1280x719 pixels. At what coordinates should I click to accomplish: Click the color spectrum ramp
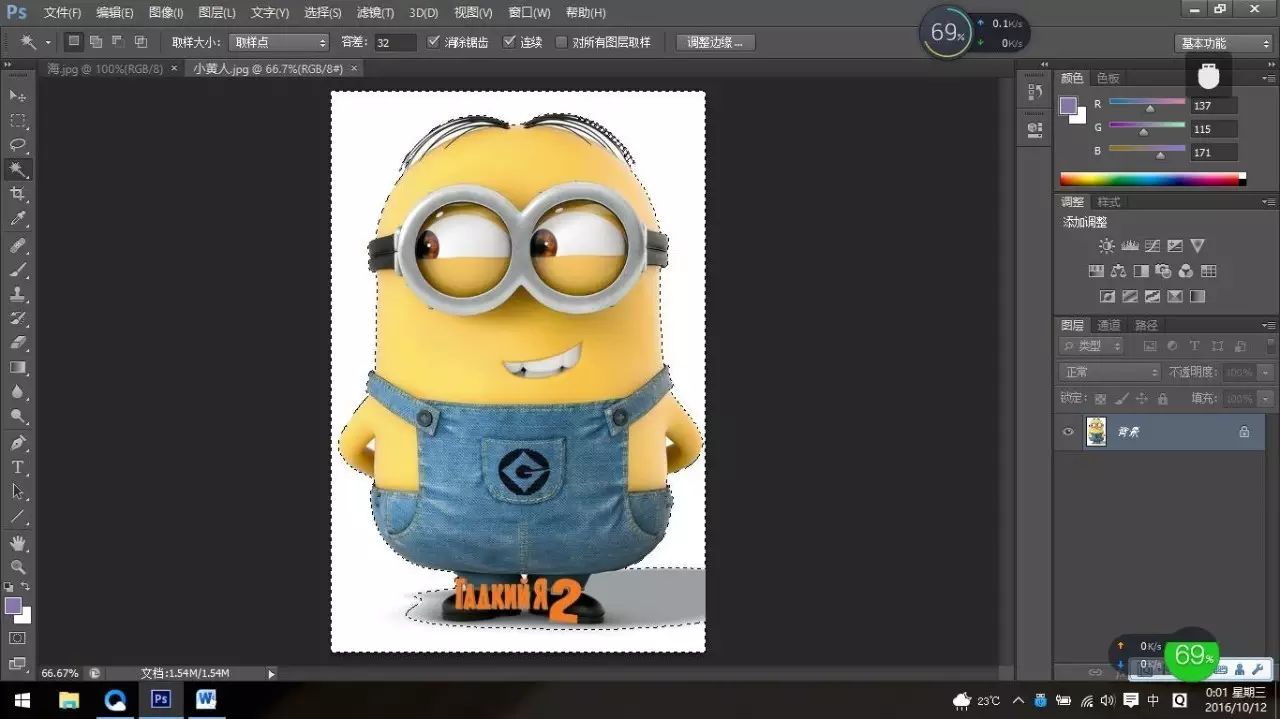pos(1153,179)
